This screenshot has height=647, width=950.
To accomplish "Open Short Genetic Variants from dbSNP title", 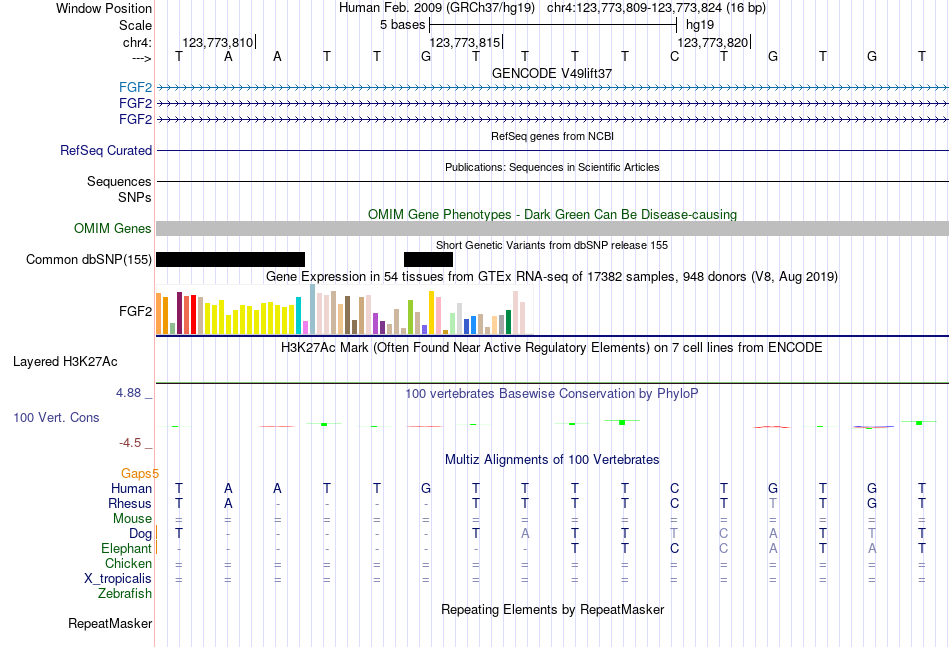I will click(552, 245).
